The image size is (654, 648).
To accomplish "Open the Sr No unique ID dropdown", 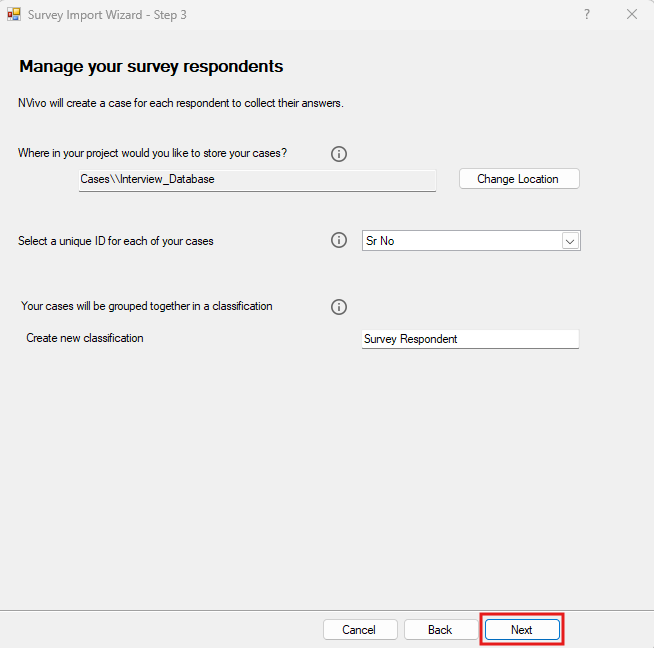I will pos(471,241).
